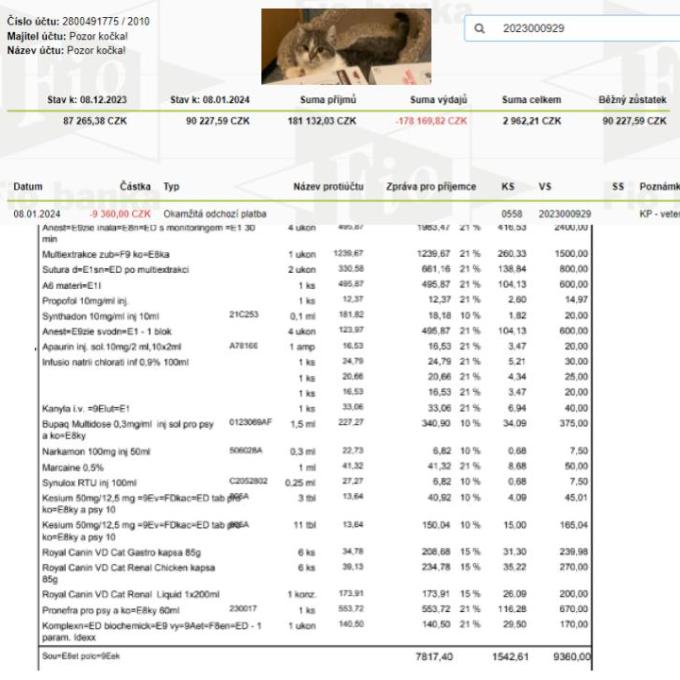Click KS value 0558

tap(512, 214)
